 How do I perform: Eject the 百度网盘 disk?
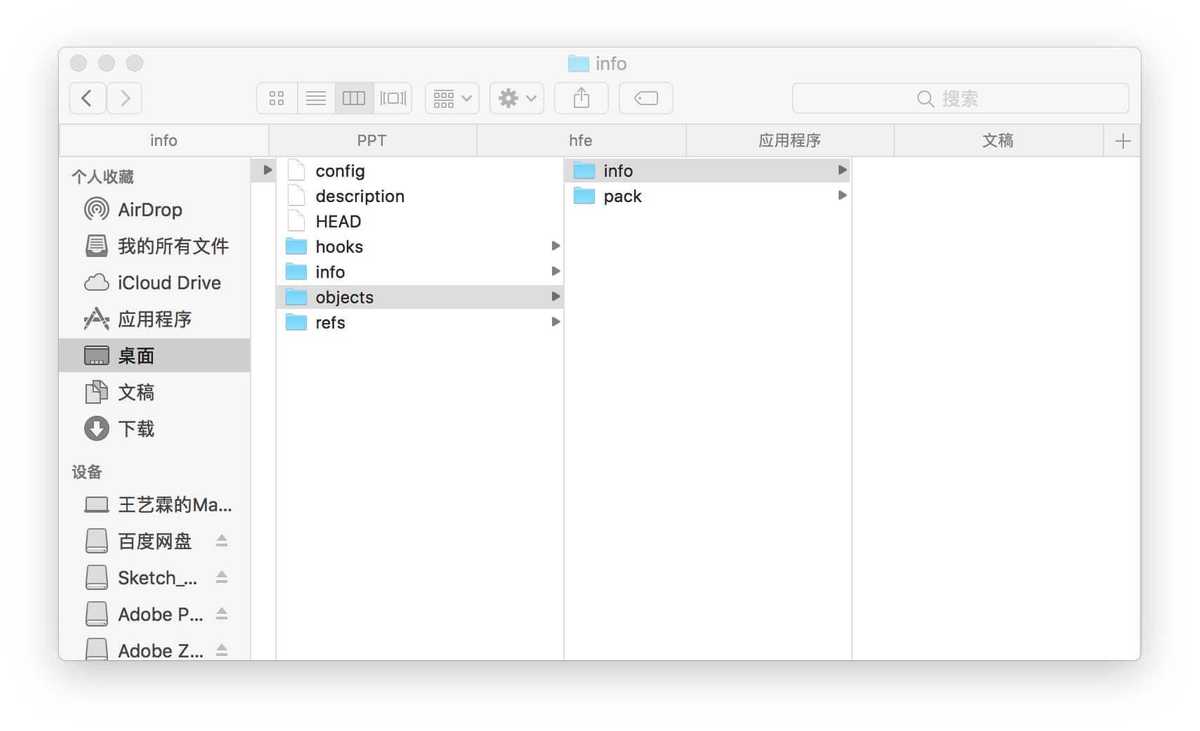tap(222, 541)
